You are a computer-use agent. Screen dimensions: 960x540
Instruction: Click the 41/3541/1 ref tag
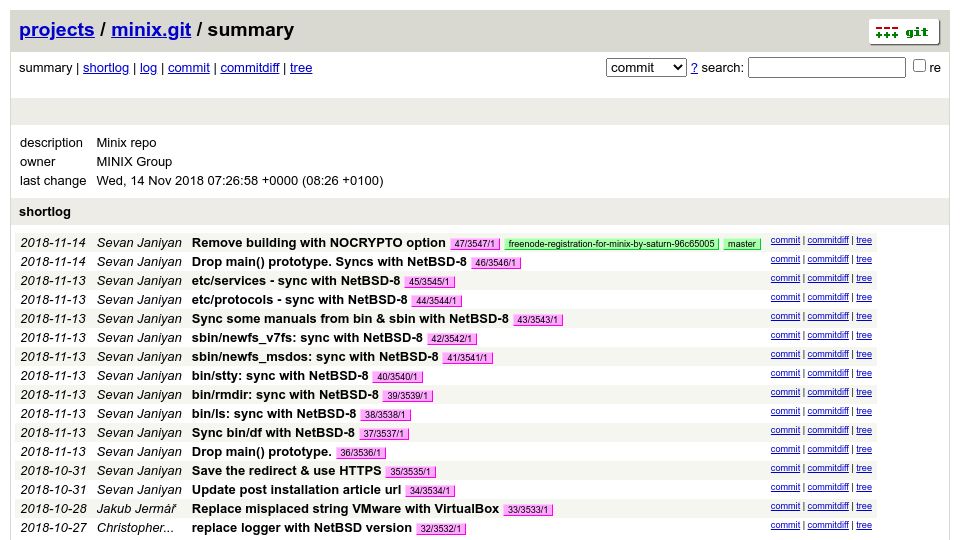coord(467,358)
